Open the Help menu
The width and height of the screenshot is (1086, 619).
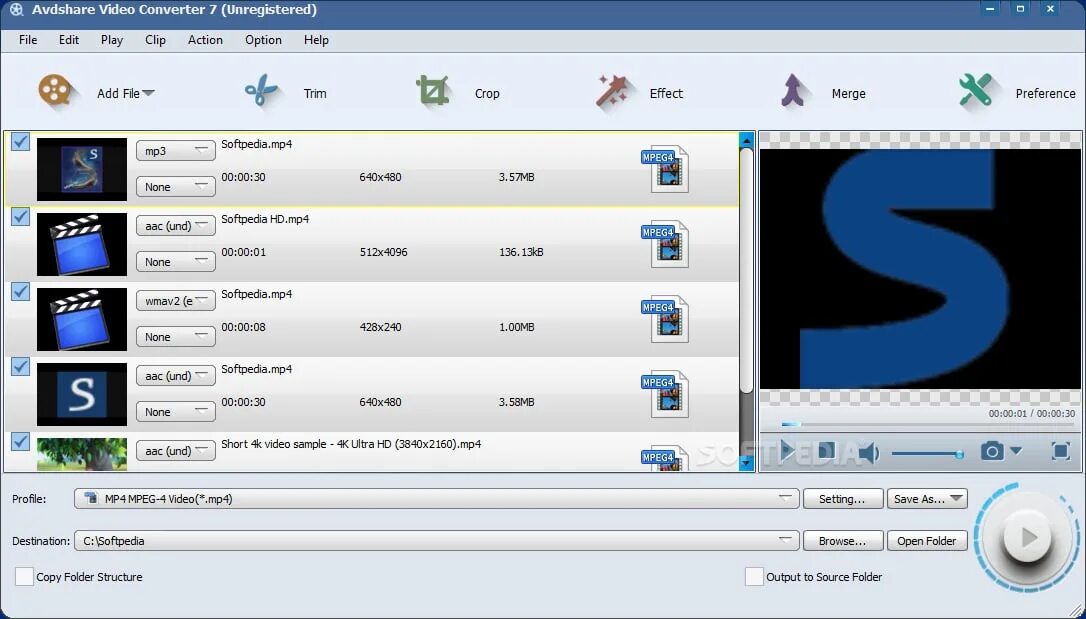click(x=316, y=39)
